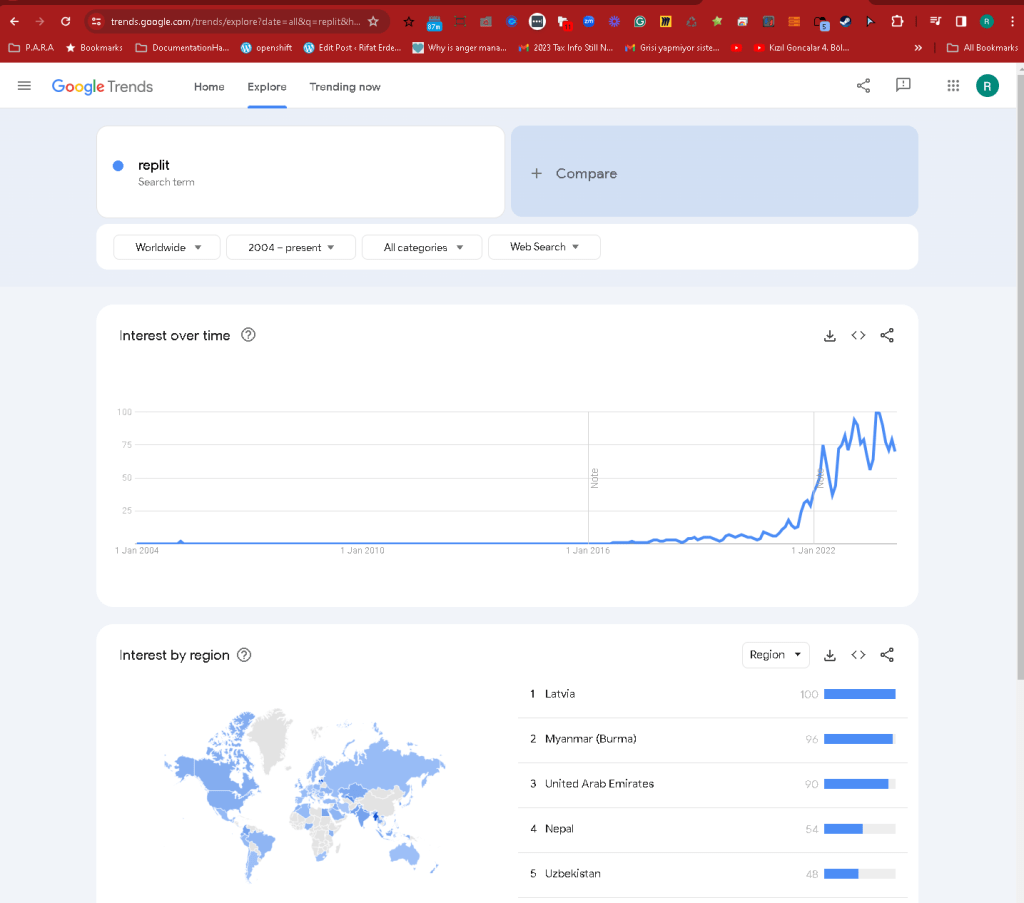
Task: Open the Chrome profile avatar in the browser toolbar
Action: point(987,22)
